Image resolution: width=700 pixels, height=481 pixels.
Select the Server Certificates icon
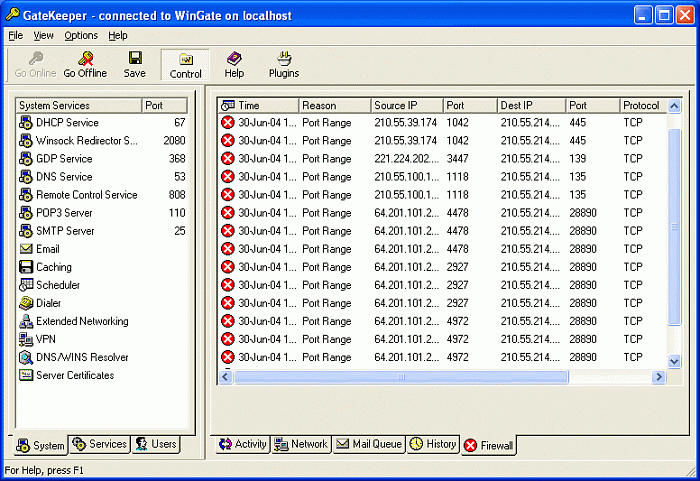pos(26,375)
